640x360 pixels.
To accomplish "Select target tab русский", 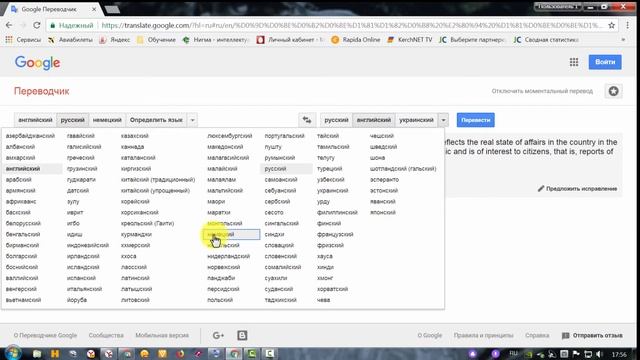I will click(x=336, y=120).
